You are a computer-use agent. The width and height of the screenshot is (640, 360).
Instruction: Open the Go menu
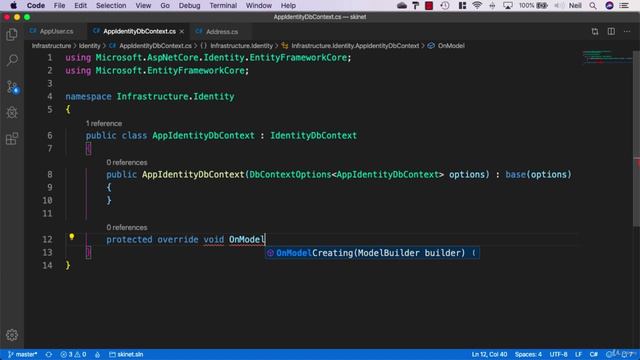point(165,6)
